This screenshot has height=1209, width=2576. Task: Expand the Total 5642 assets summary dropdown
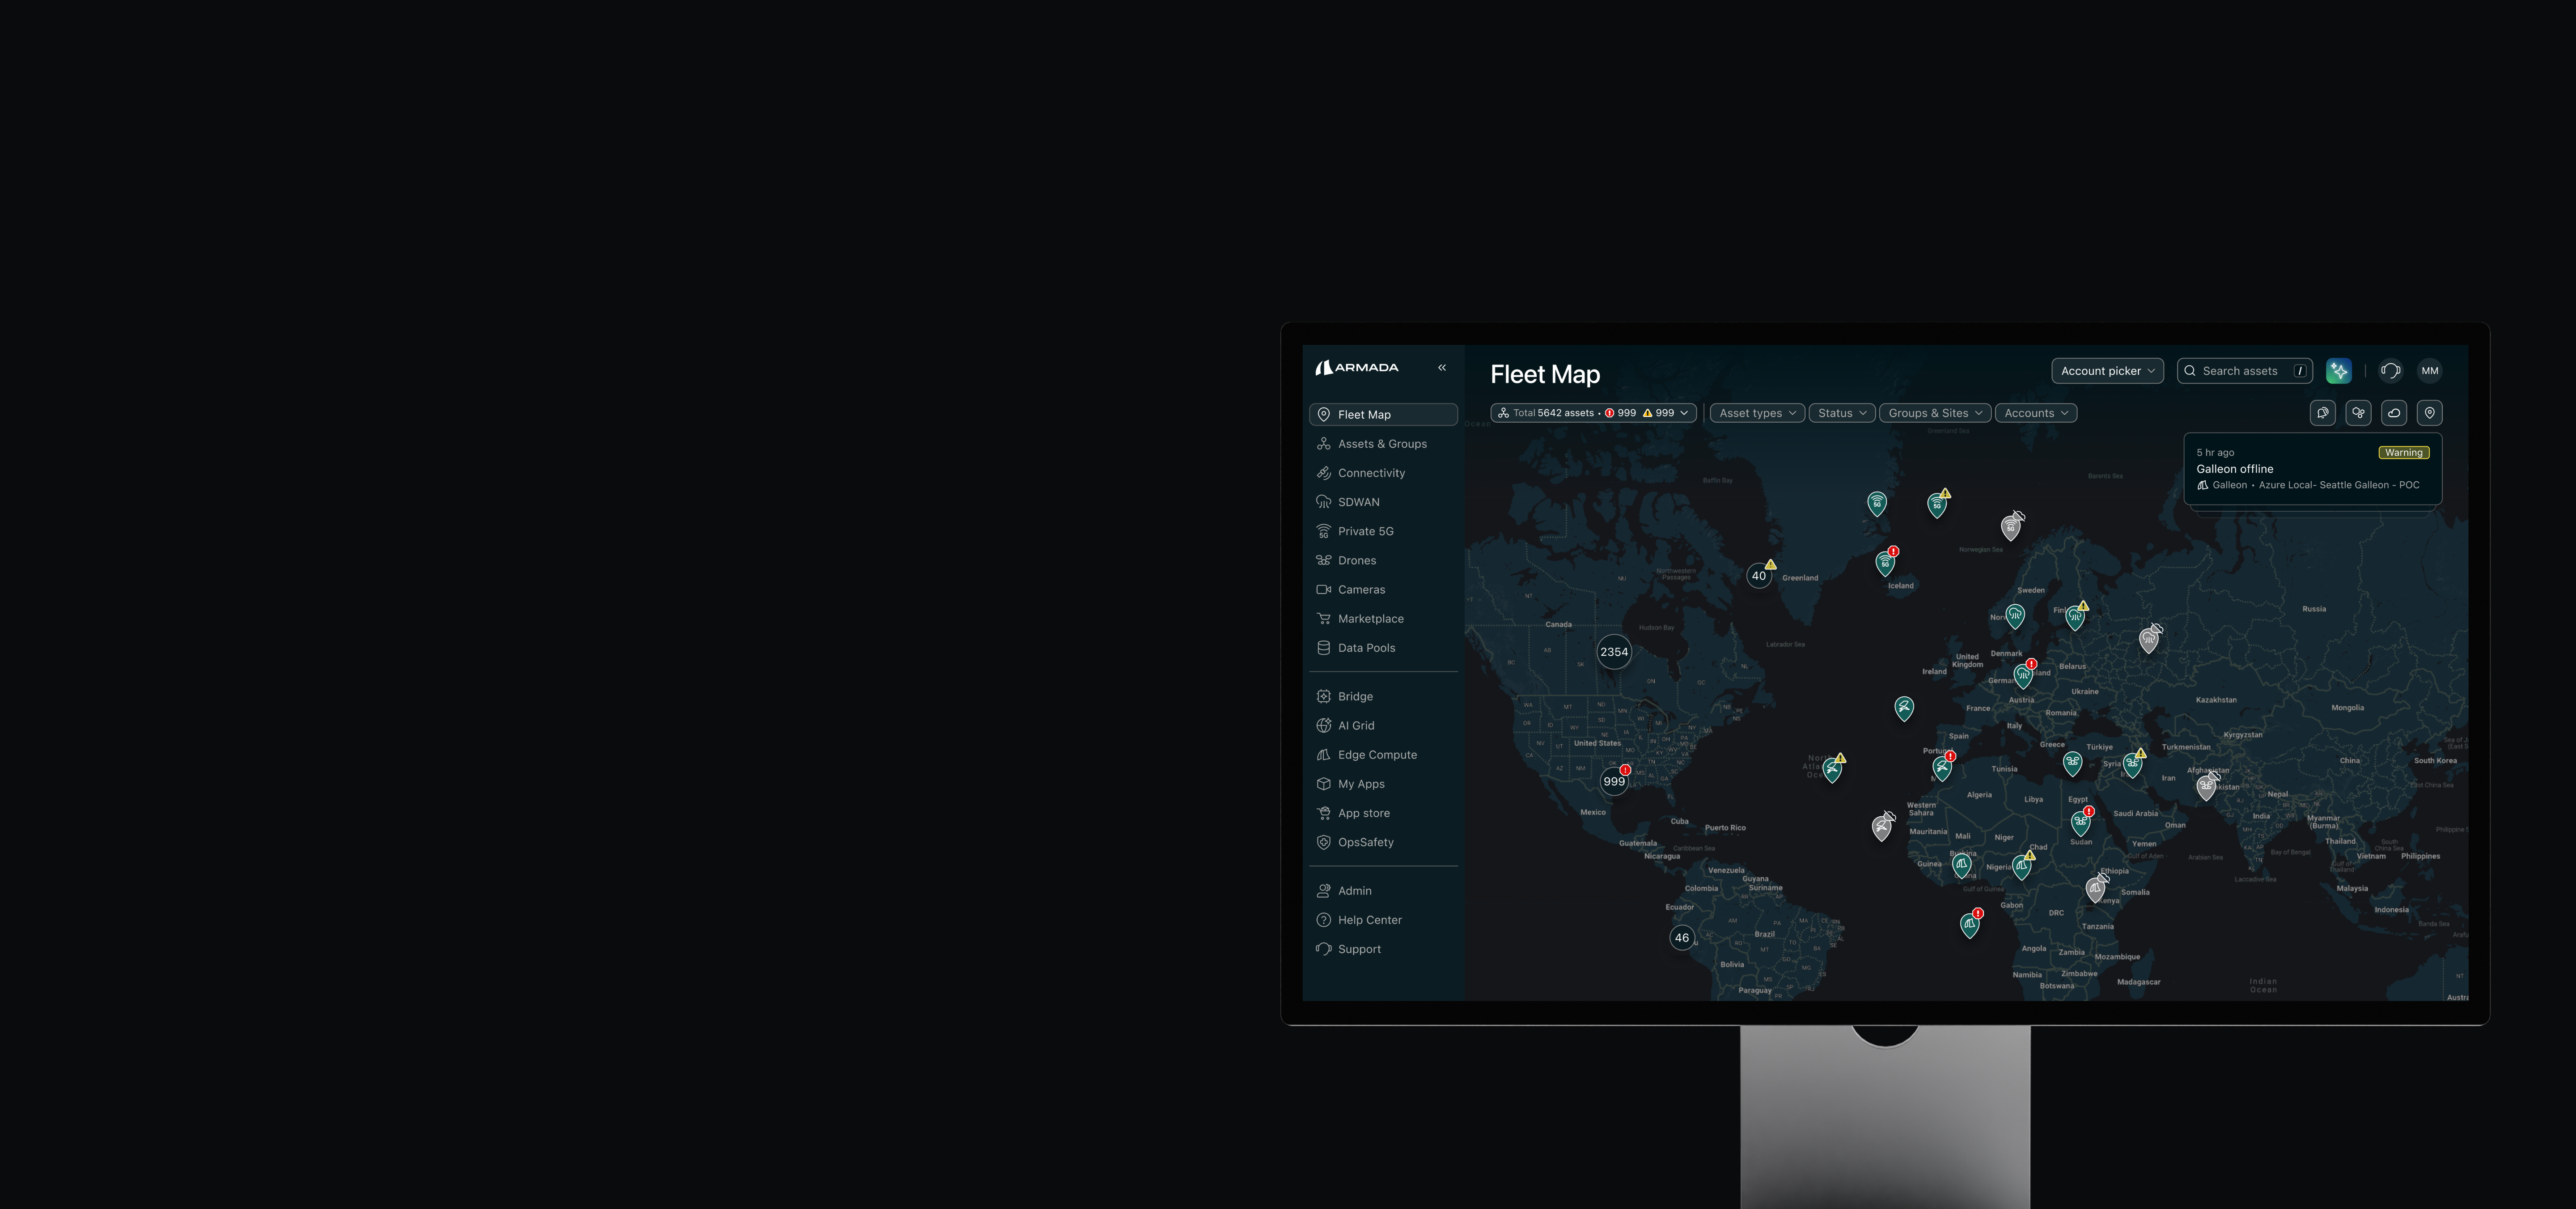pos(1594,413)
